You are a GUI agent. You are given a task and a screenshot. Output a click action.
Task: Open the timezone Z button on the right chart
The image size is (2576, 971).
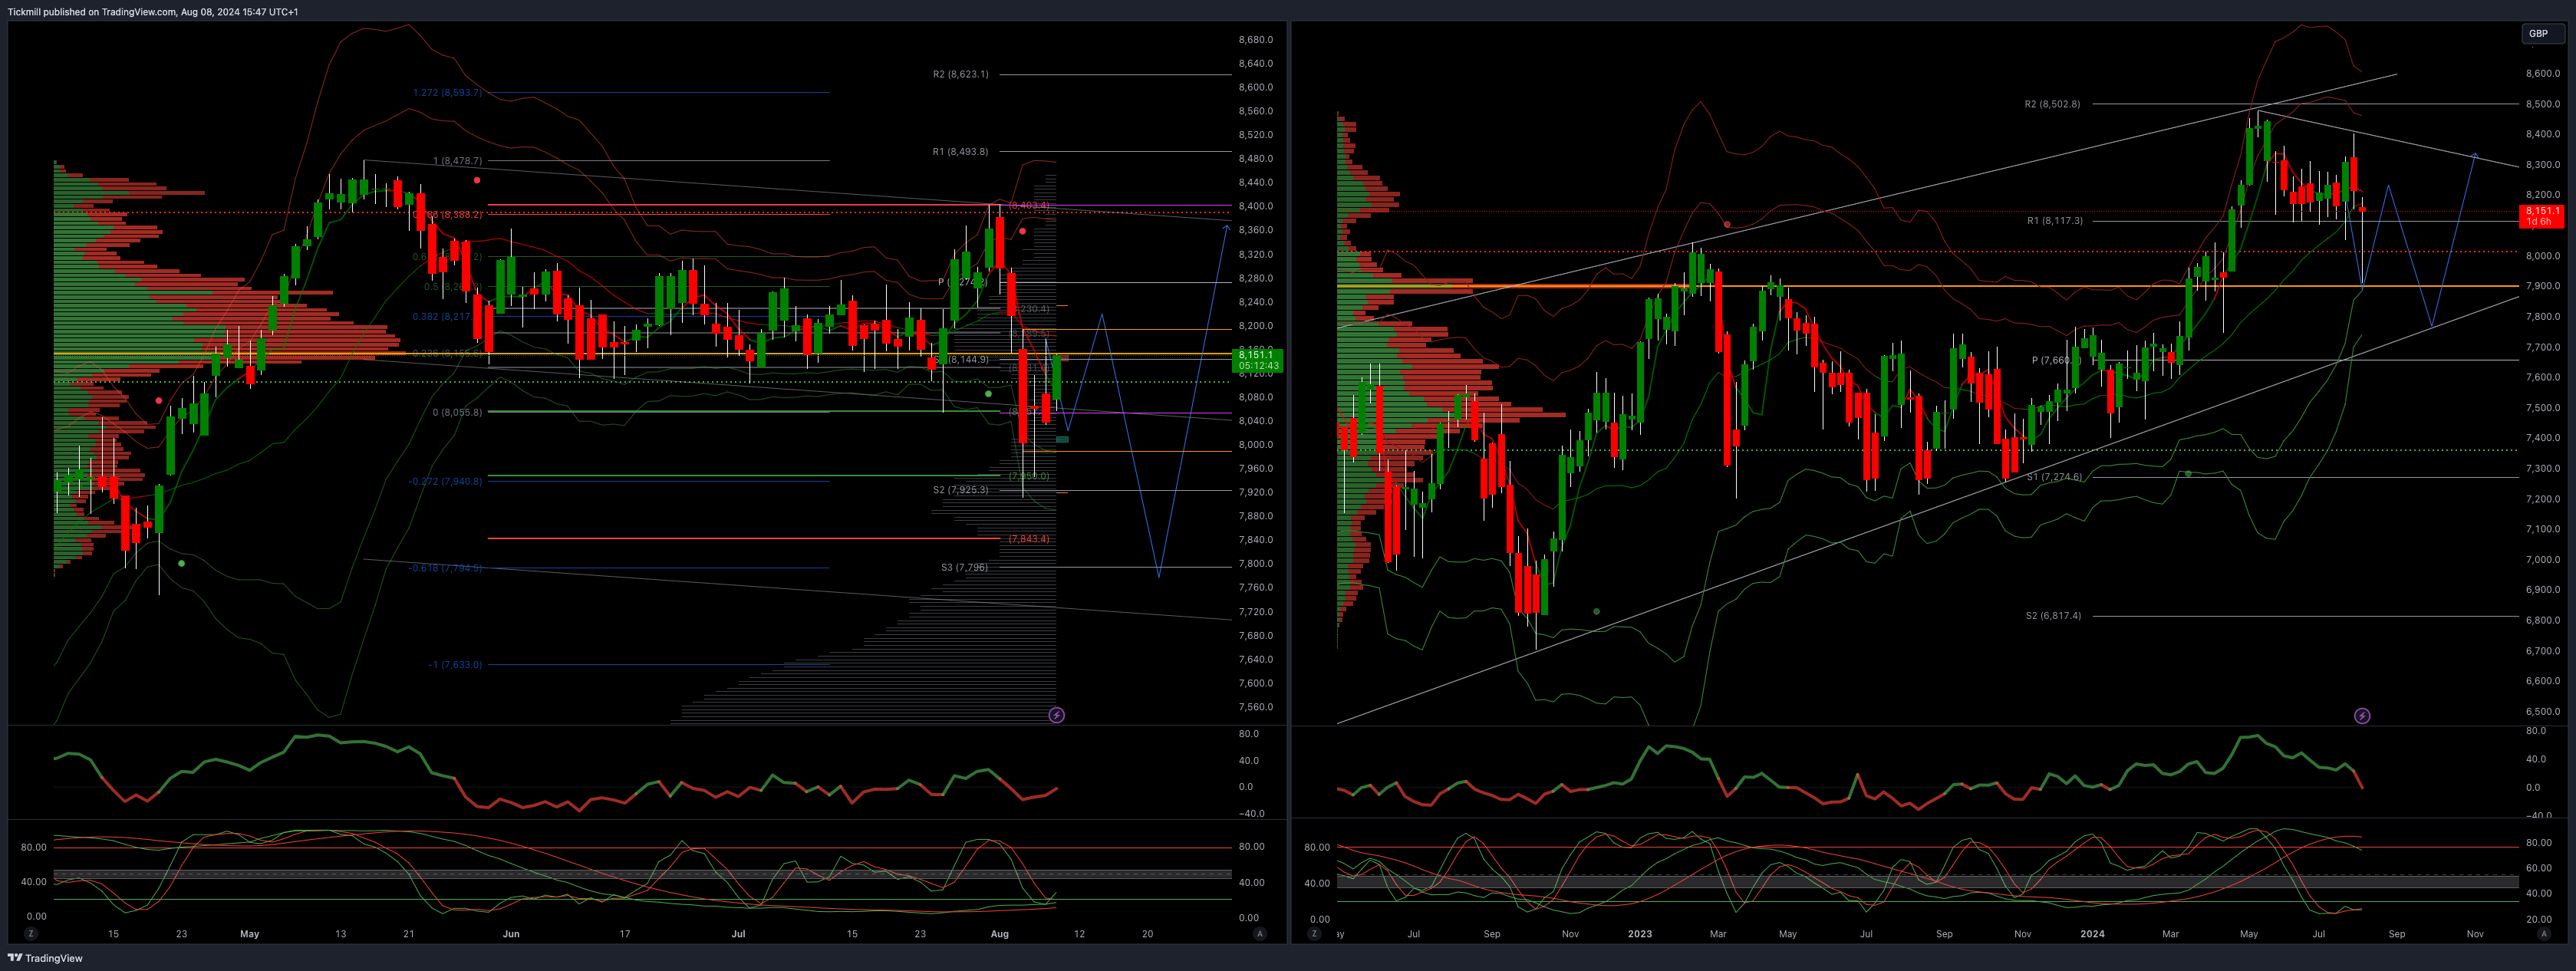[x=1314, y=933]
